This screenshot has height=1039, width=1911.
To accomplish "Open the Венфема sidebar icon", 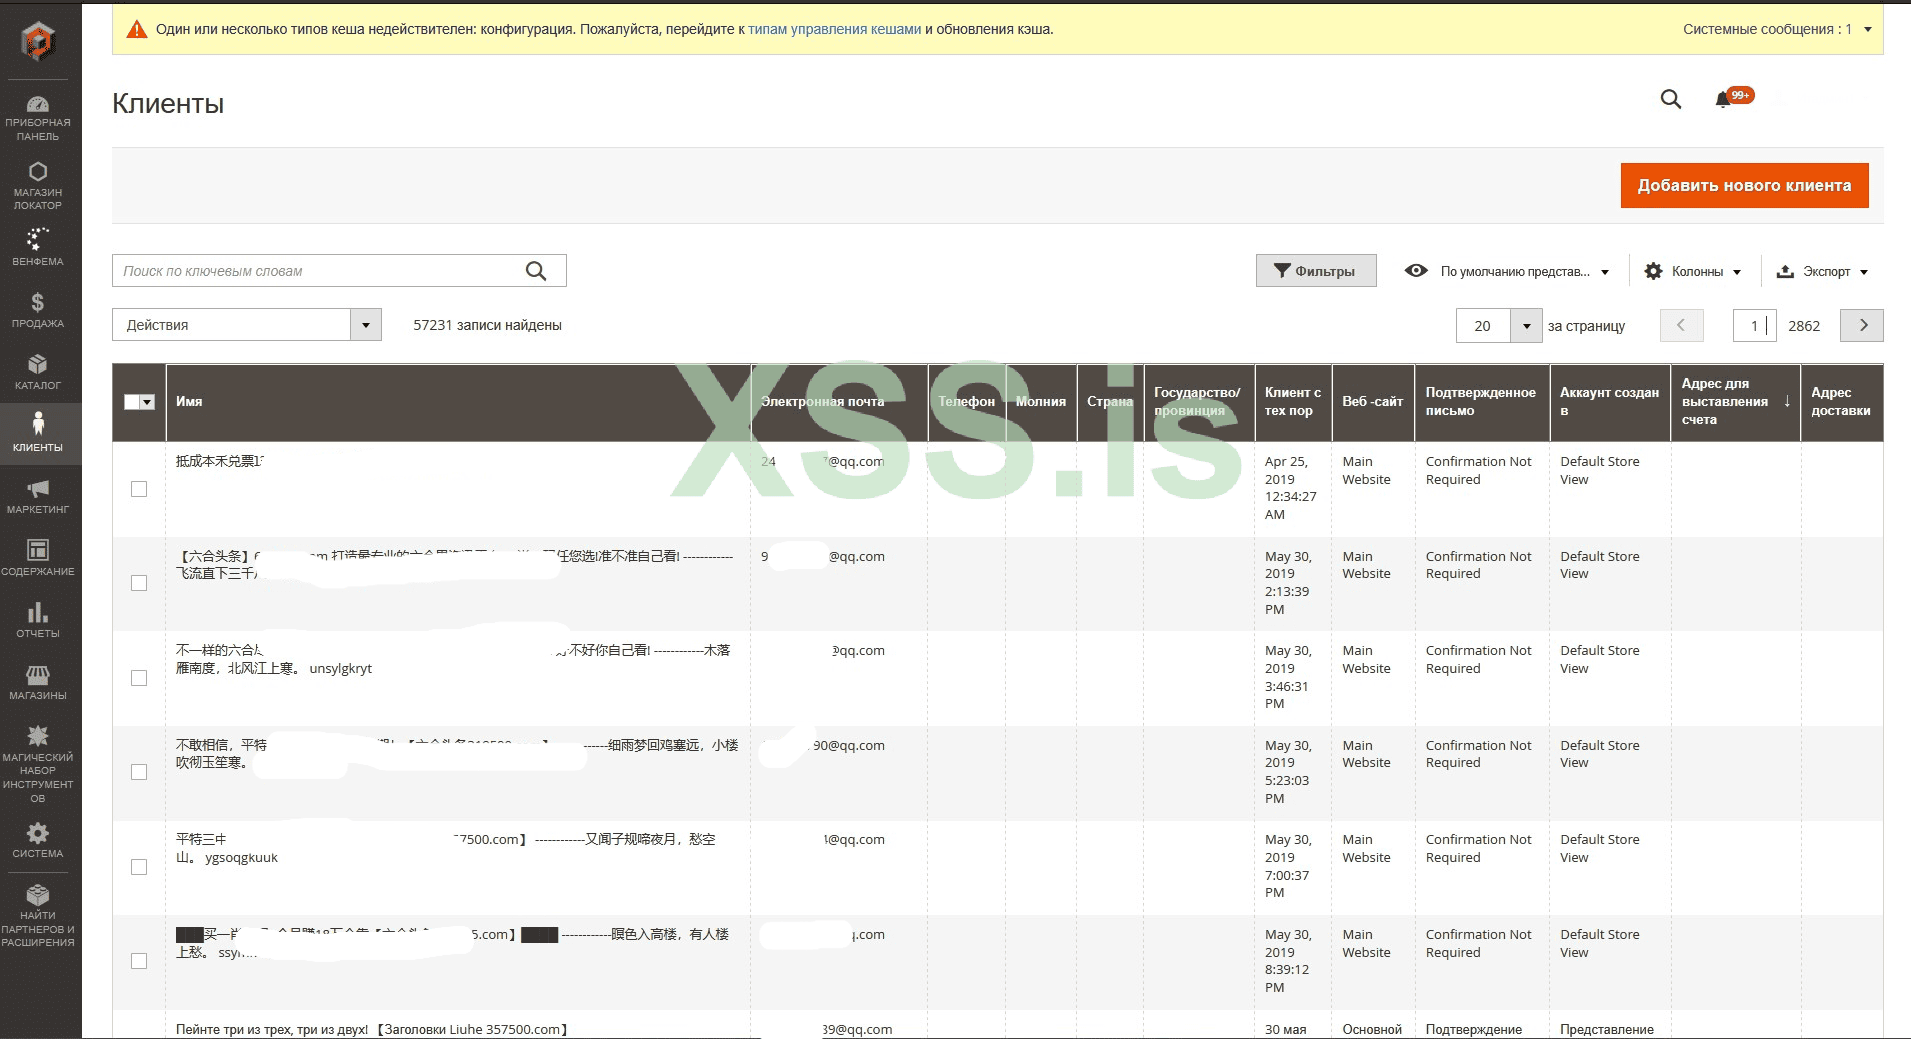I will tap(38, 238).
